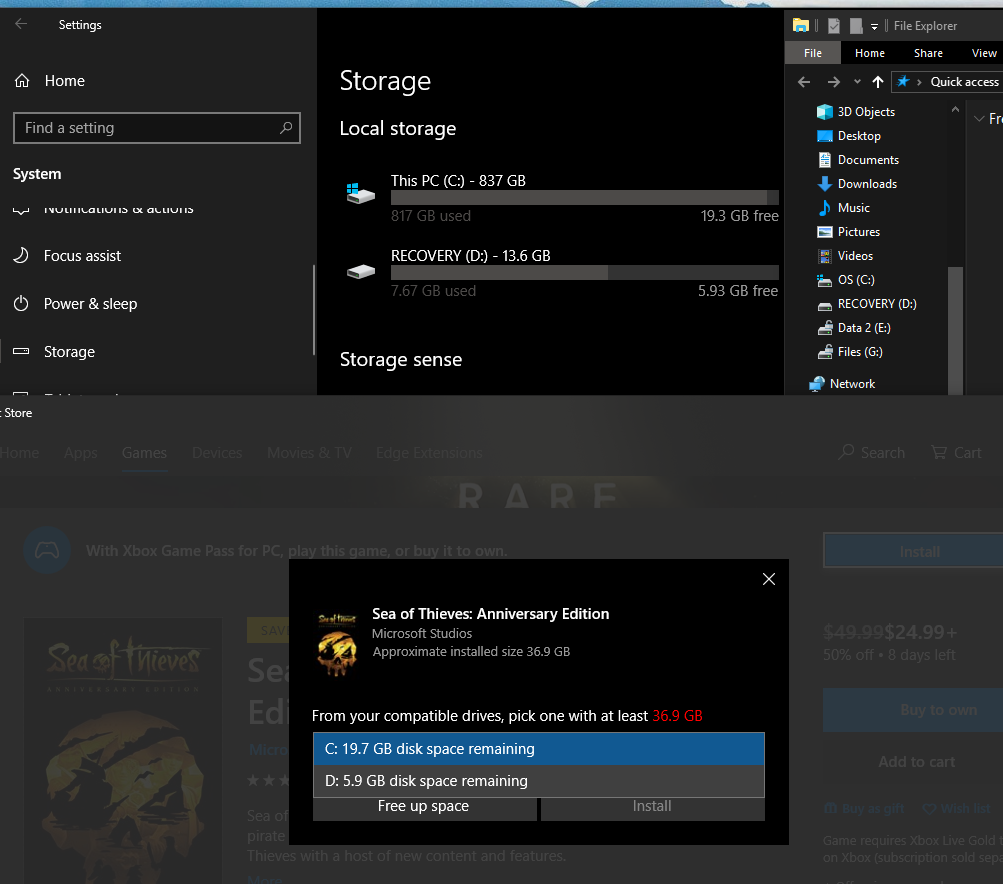The width and height of the screenshot is (1003, 884).
Task: Go back with Settings back arrow
Action: 21,24
